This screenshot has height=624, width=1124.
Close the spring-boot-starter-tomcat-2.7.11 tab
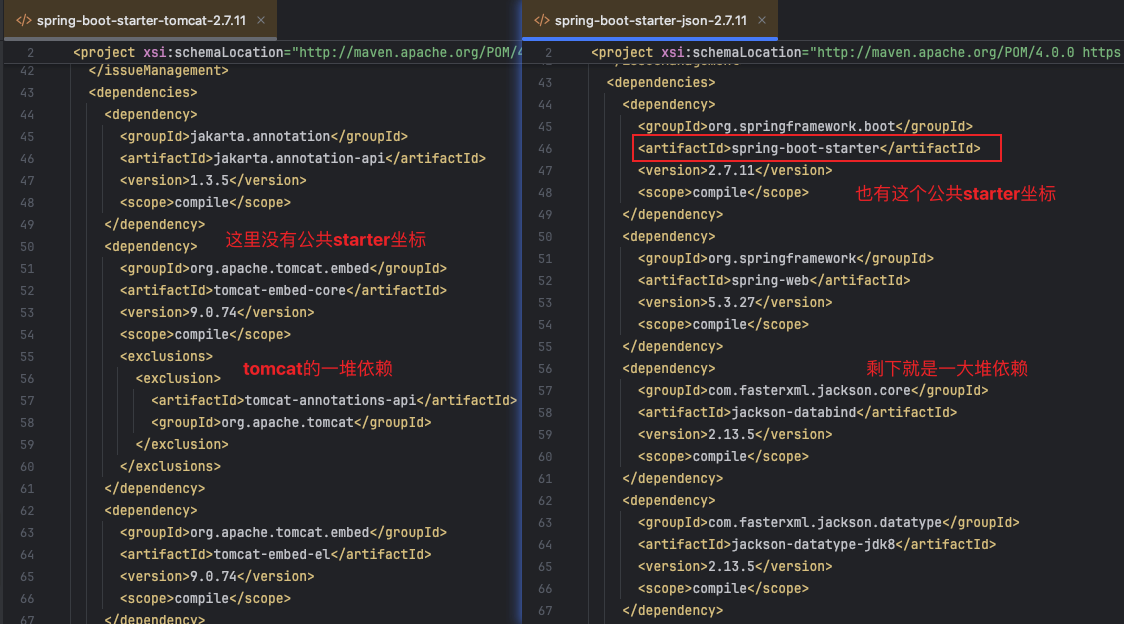click(x=261, y=20)
